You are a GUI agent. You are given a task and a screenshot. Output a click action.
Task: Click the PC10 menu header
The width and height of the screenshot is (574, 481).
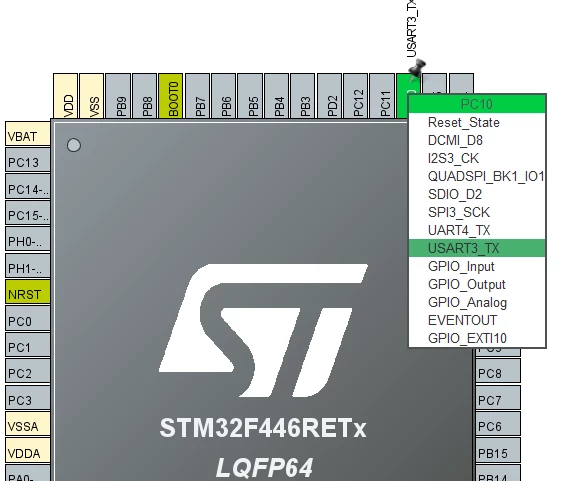pos(477,104)
